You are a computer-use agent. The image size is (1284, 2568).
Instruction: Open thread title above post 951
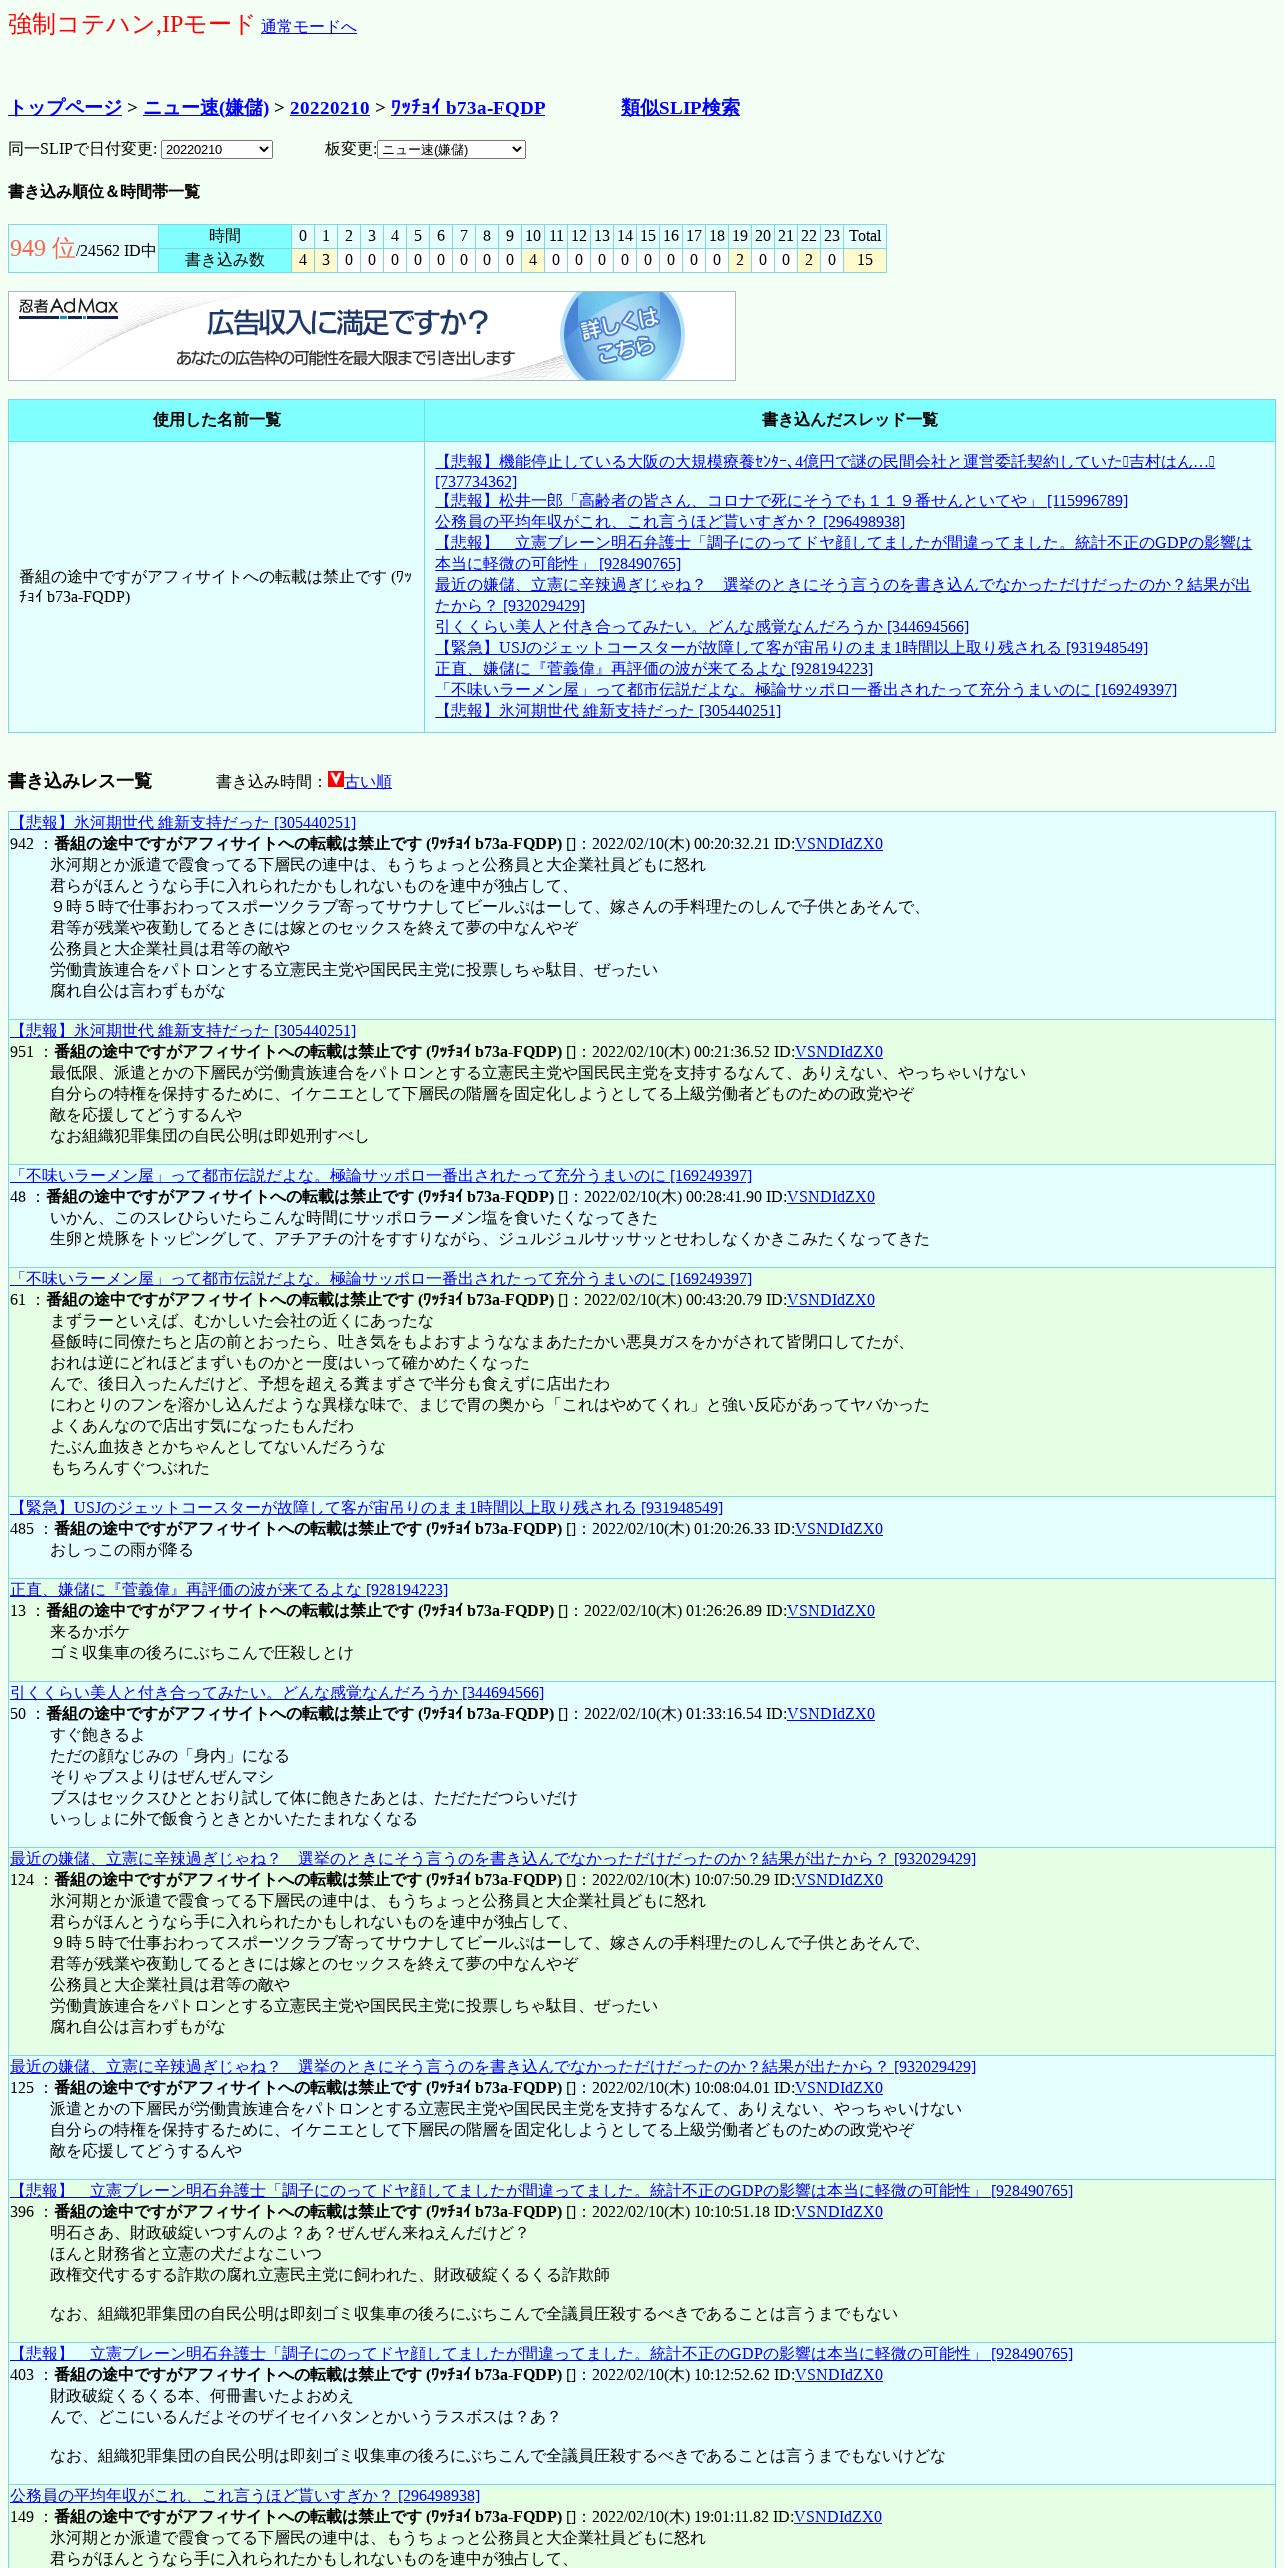(x=183, y=1031)
